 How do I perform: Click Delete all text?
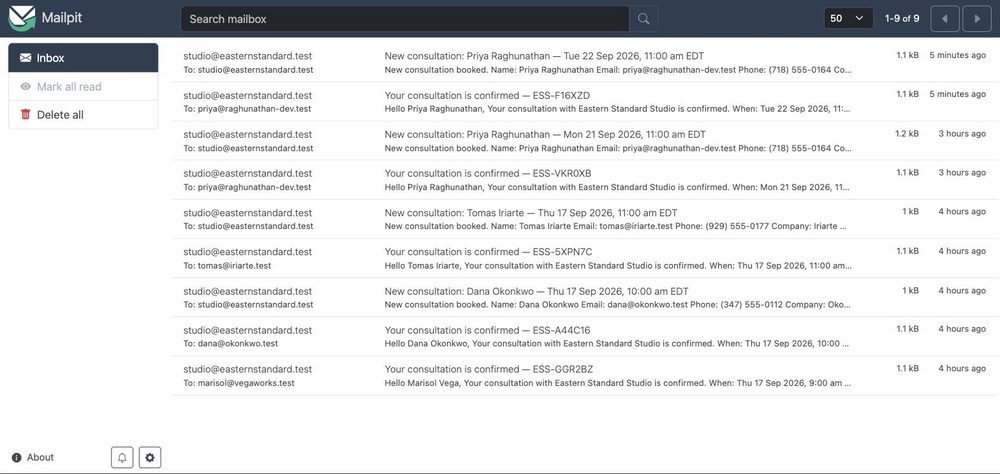coord(60,115)
